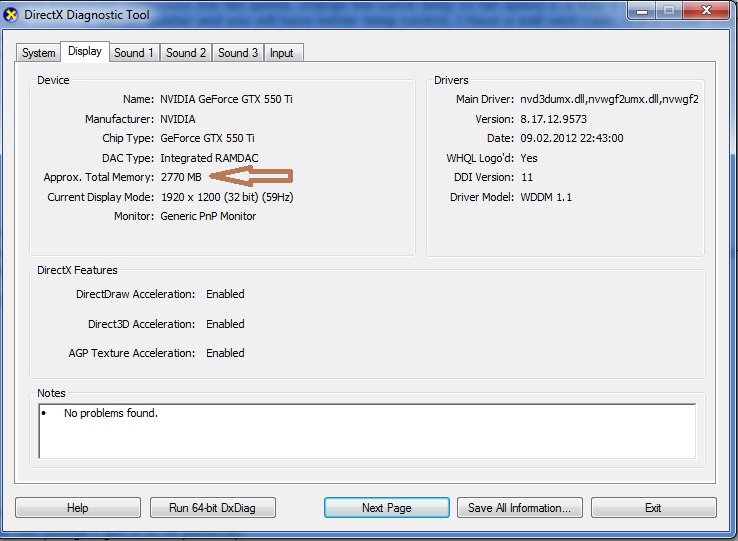Image resolution: width=738 pixels, height=541 pixels.
Task: Switch to the Input tab
Action: tap(283, 53)
